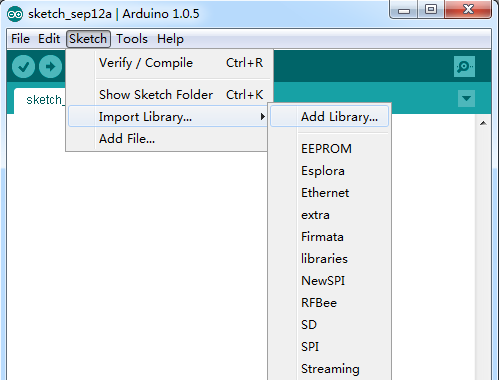Click the Arduino logo in title bar
This screenshot has width=500, height=381.
click(x=15, y=14)
